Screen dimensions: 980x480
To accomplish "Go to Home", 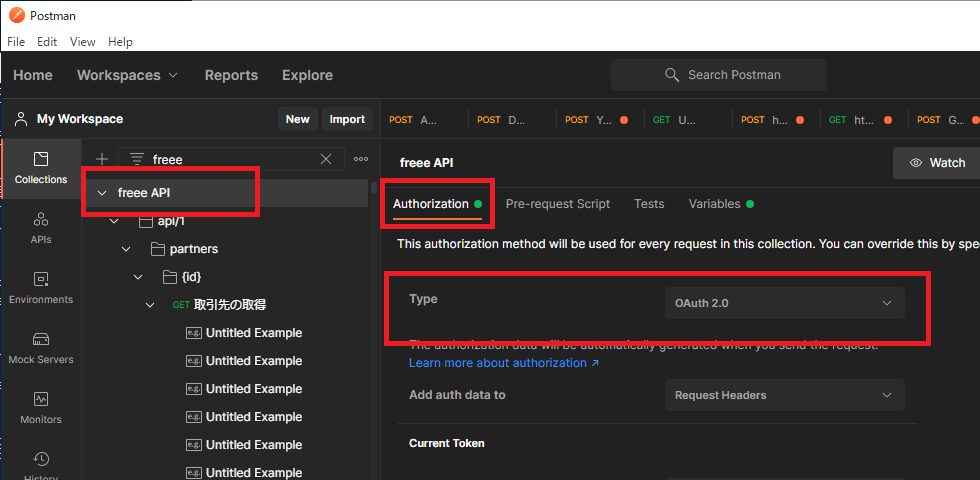I will click(32, 75).
